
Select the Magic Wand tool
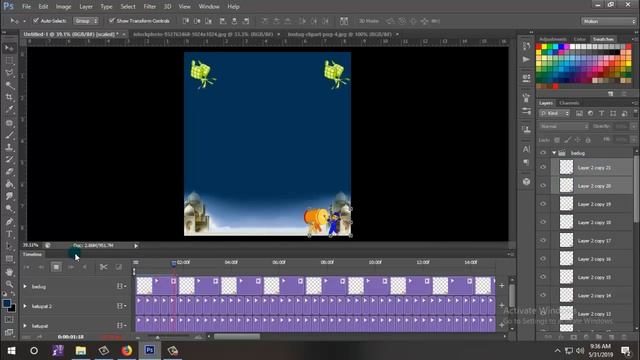pyautogui.click(x=9, y=85)
